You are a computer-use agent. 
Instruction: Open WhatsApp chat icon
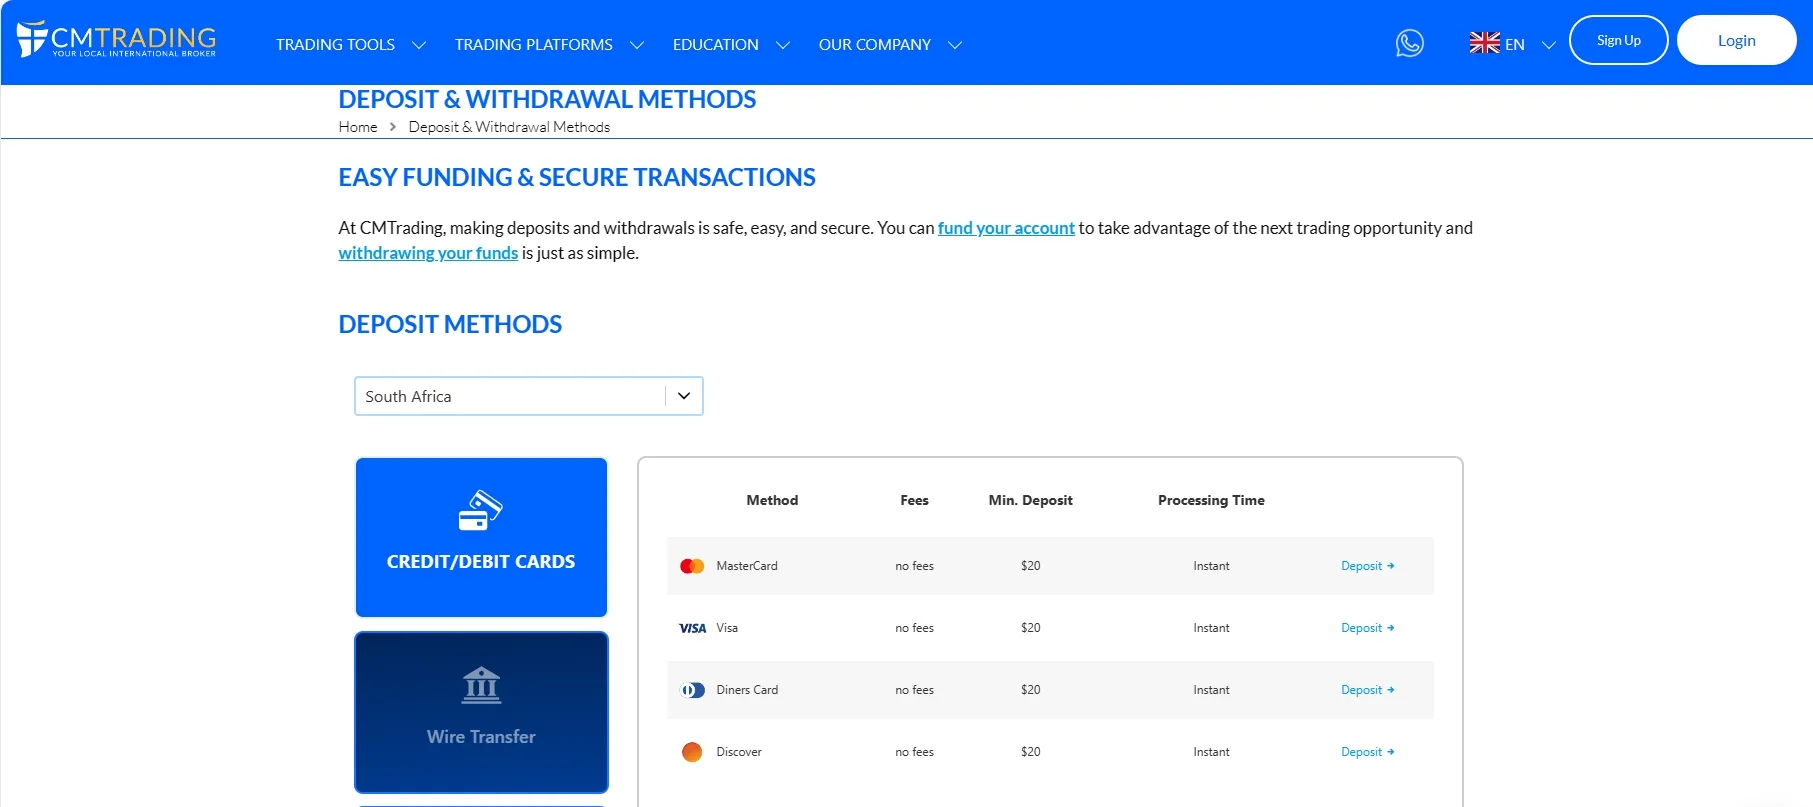(1409, 43)
